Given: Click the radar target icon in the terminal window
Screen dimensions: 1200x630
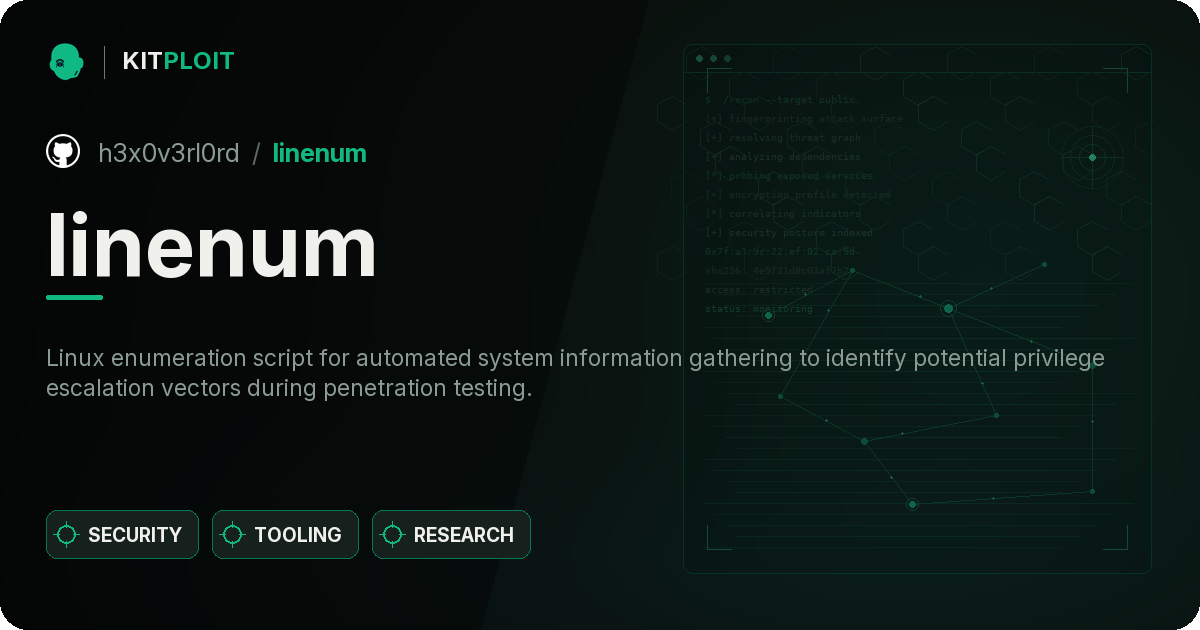Looking at the screenshot, I should pyautogui.click(x=1092, y=157).
